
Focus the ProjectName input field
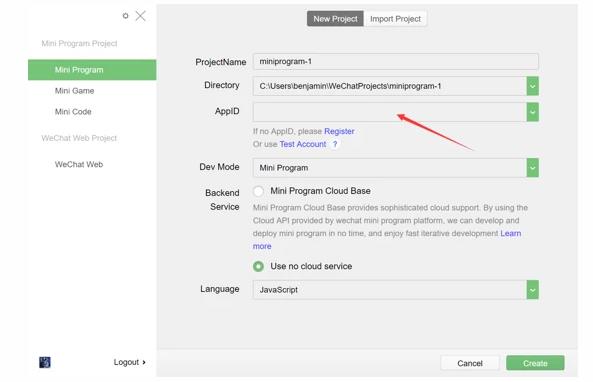point(396,61)
